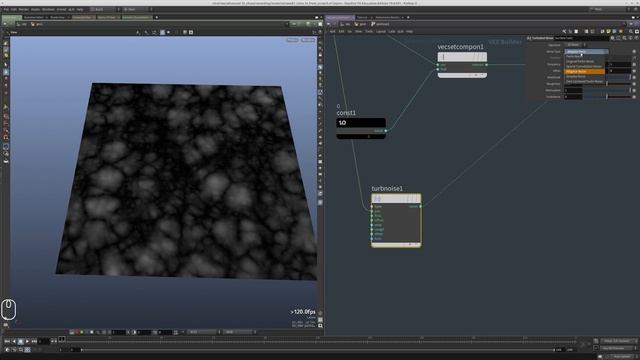Viewport: 640px width, 360px height.
Task: Click the Attenuation slider track
Action: click(607, 90)
